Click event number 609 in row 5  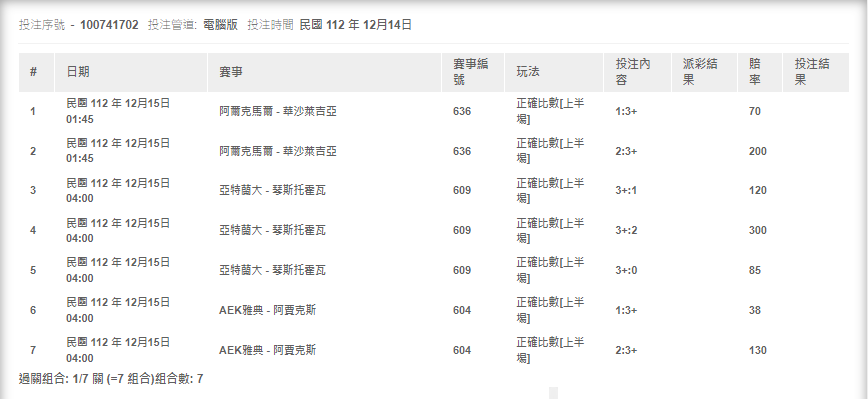tap(462, 270)
